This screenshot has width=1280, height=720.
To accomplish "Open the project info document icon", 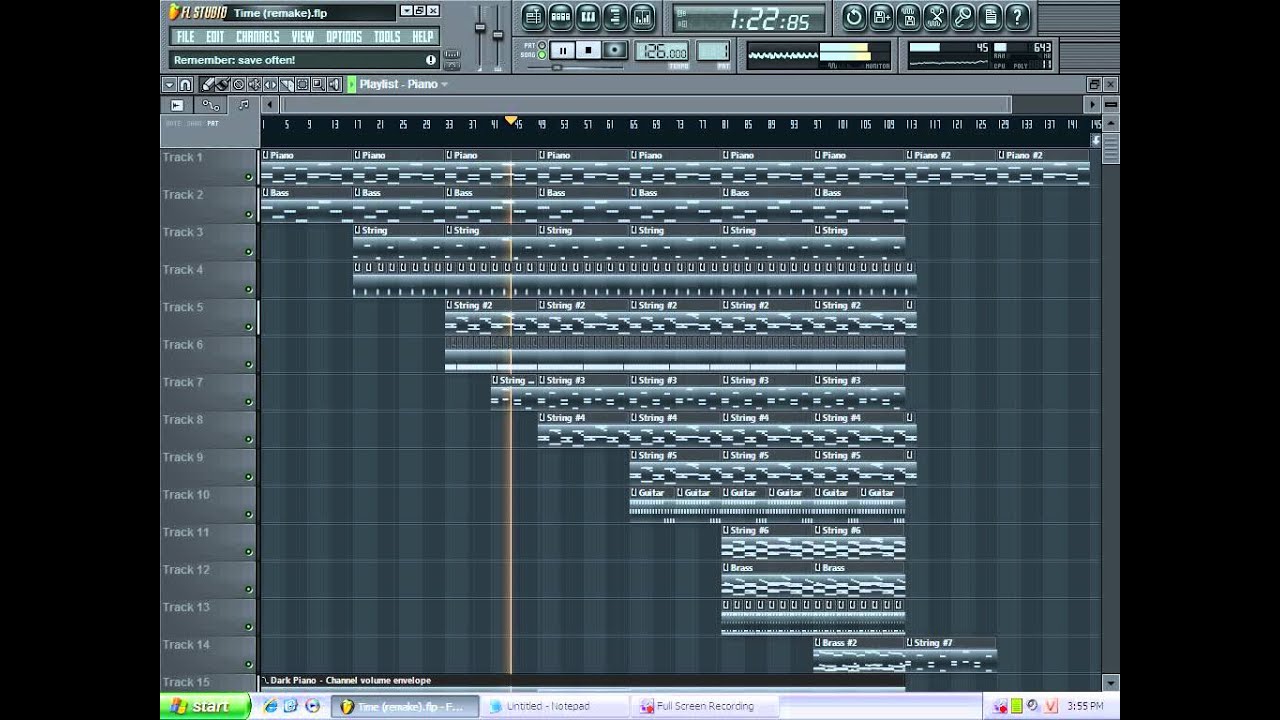I will click(x=989, y=16).
